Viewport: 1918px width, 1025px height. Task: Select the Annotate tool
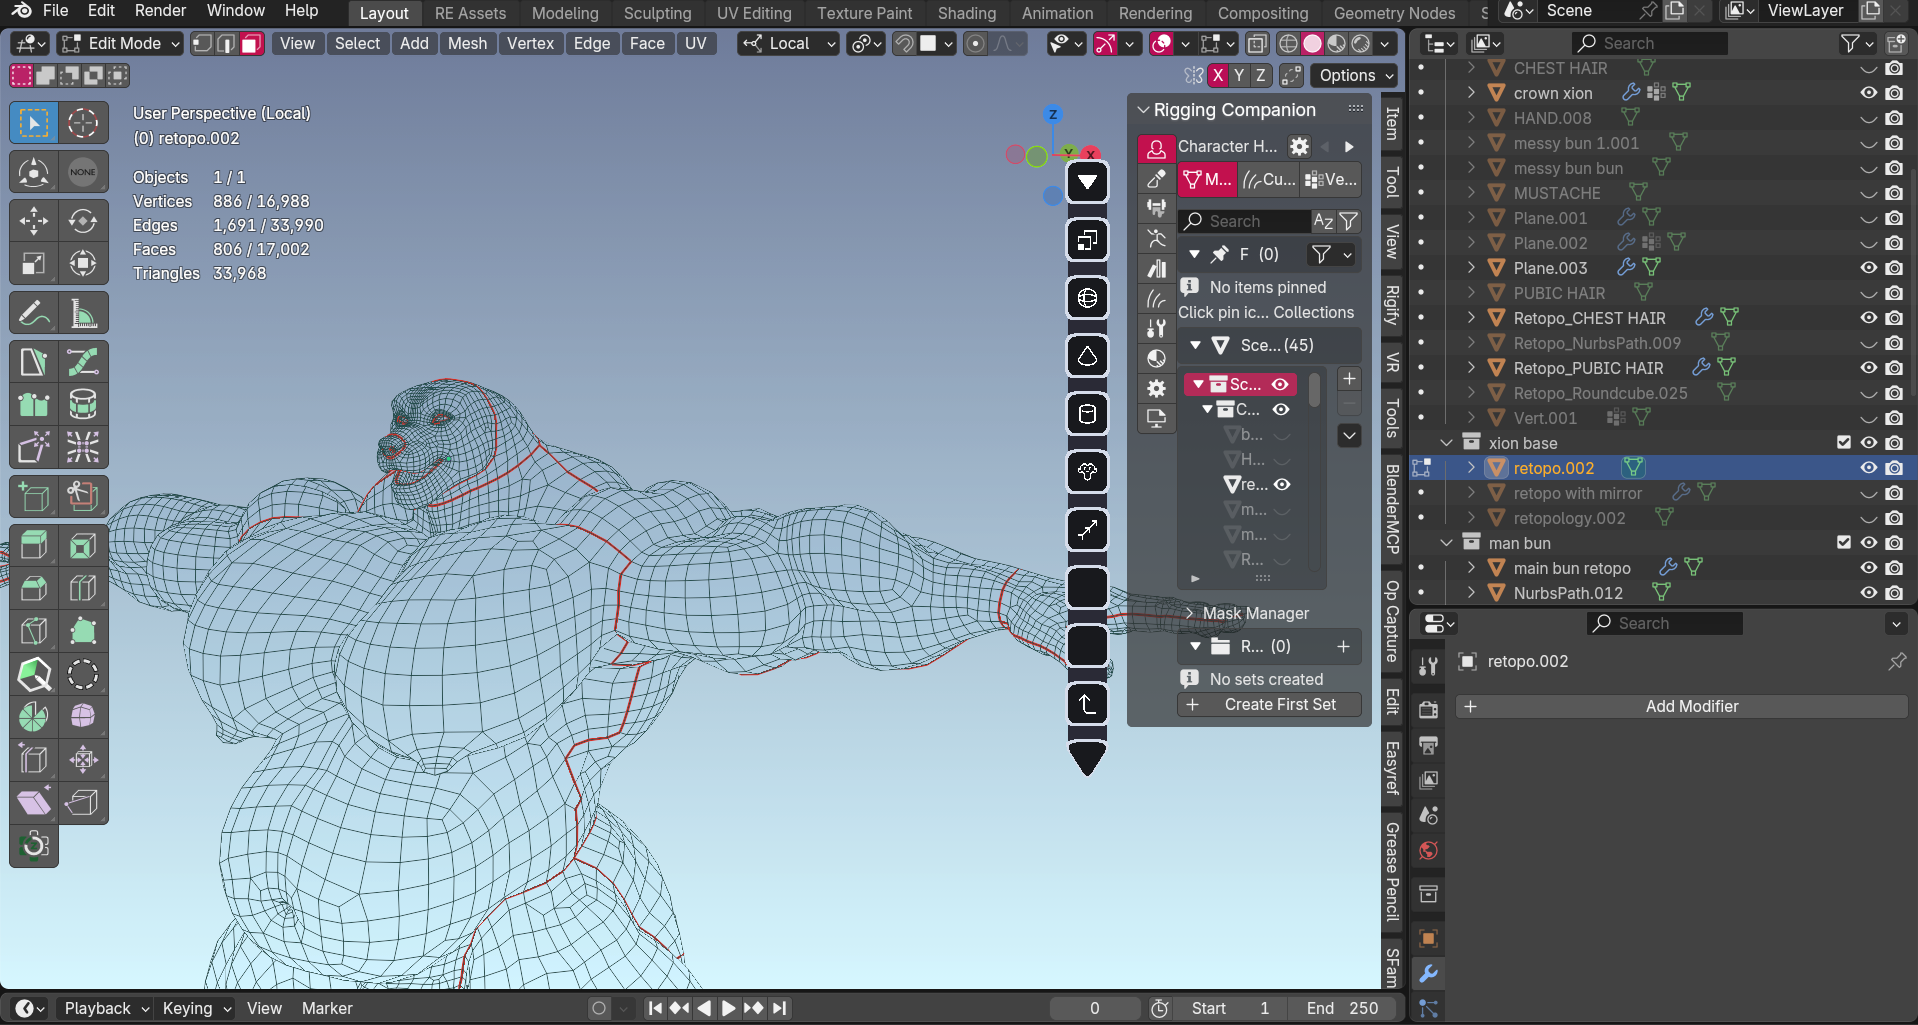pyautogui.click(x=33, y=314)
